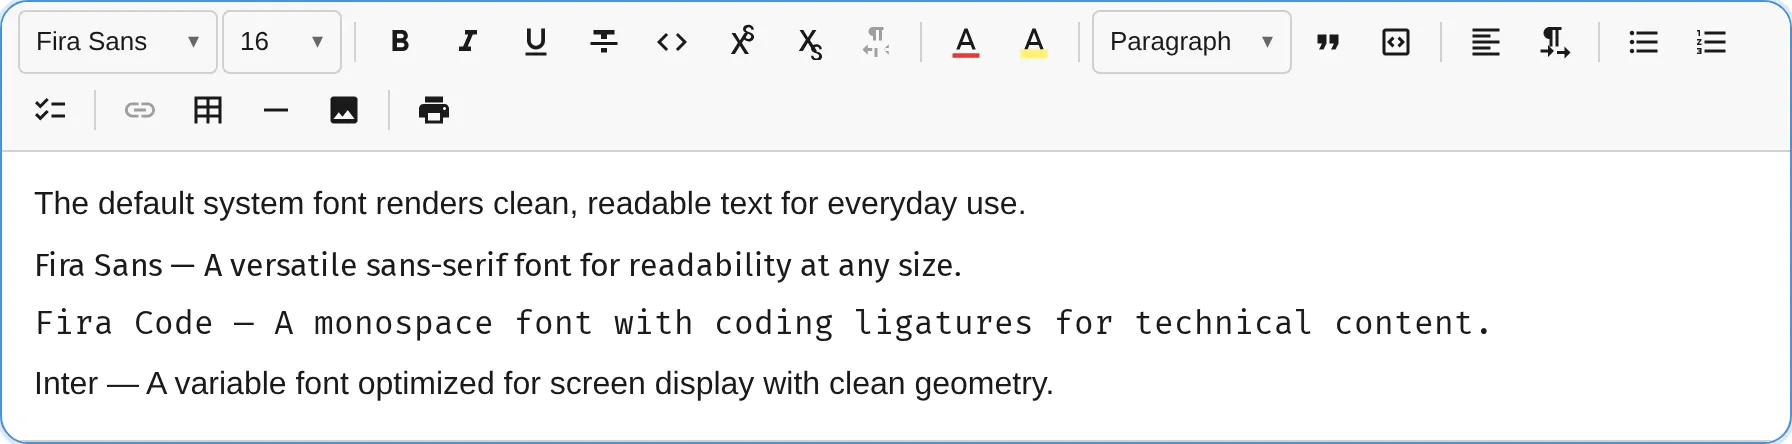Click the 'Fira Code — A monospace' text line
Viewport: 1792px width, 444px height.
(763, 323)
